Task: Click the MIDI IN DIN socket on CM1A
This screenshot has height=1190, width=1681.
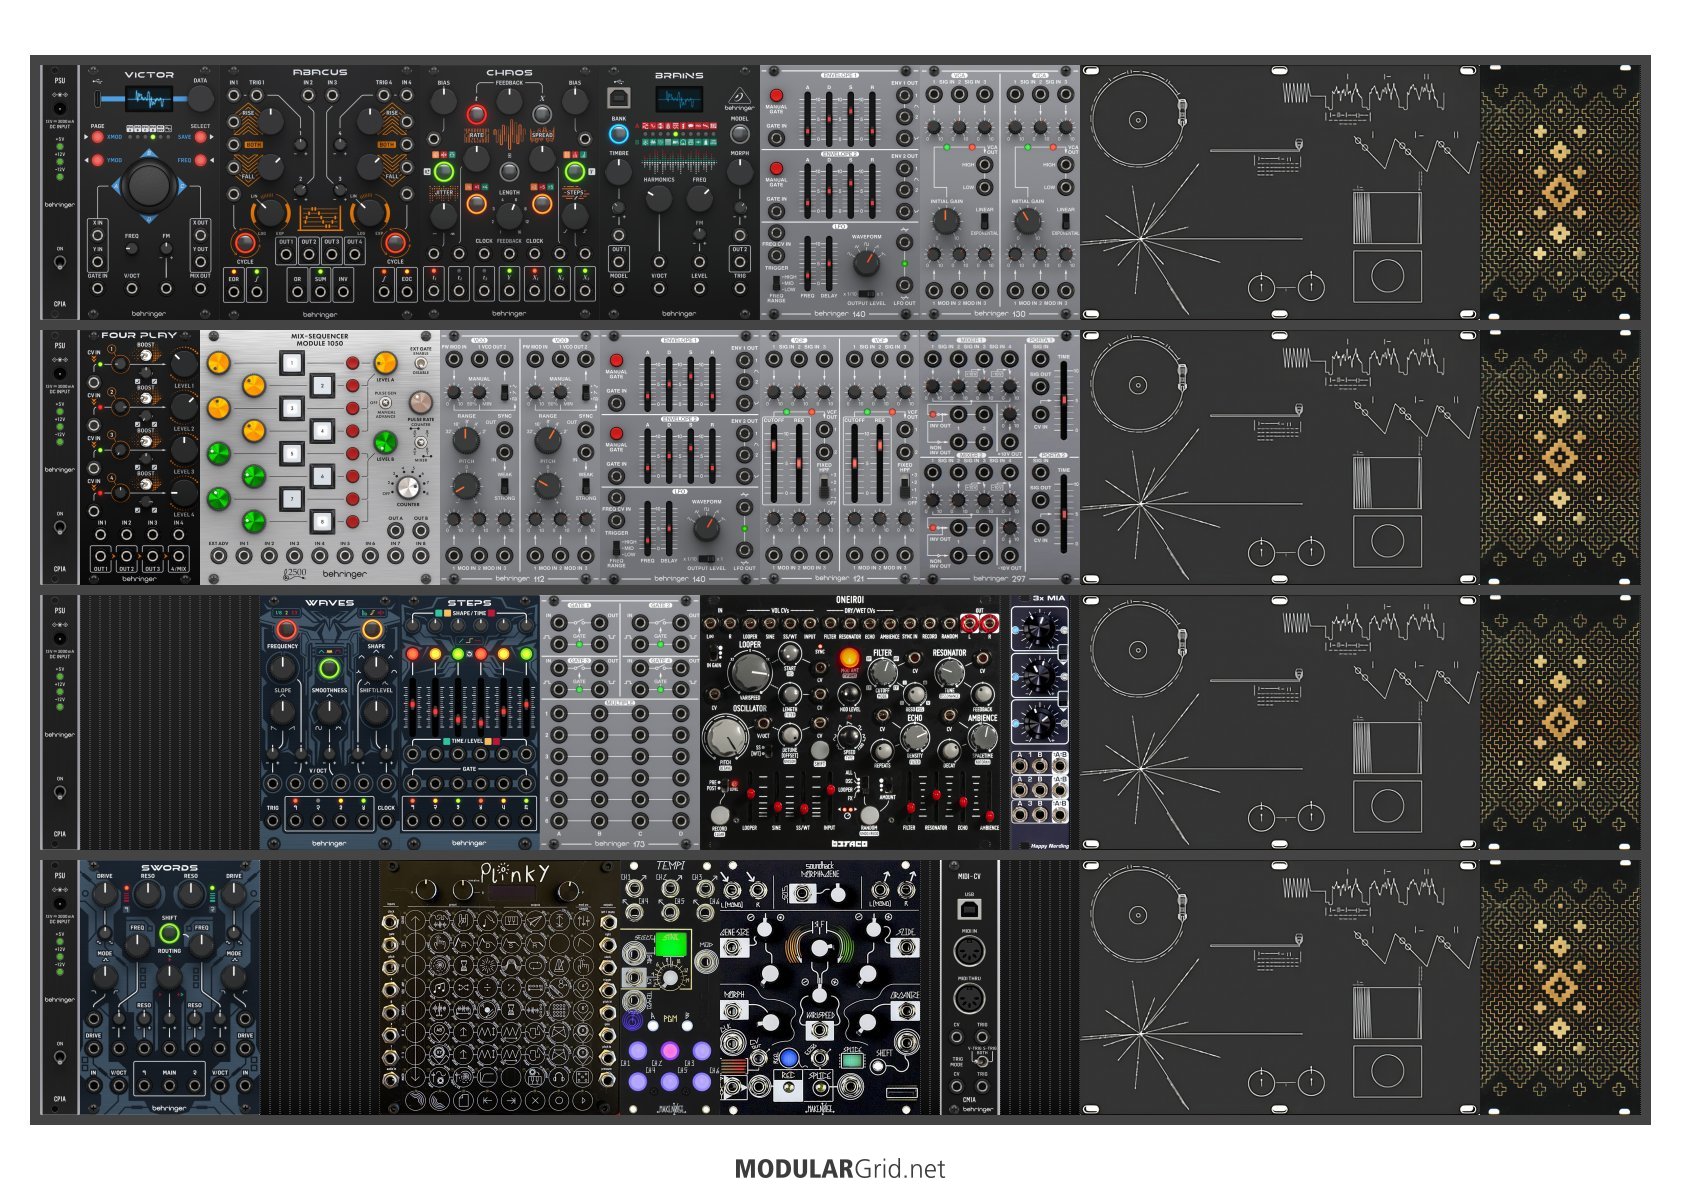Action: click(968, 951)
